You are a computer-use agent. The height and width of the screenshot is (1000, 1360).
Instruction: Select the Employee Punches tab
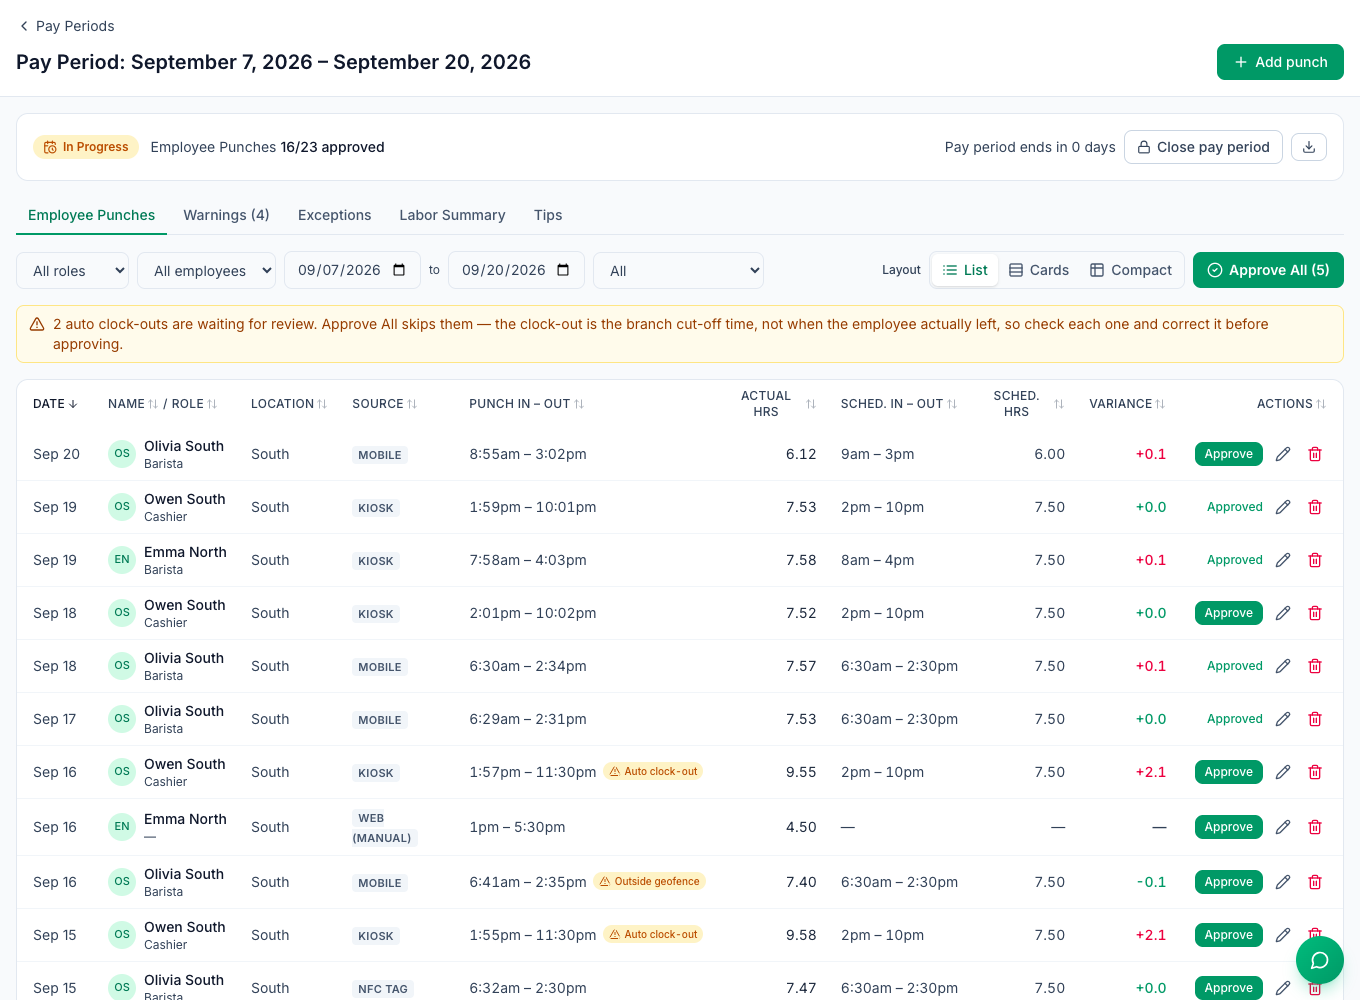(91, 215)
